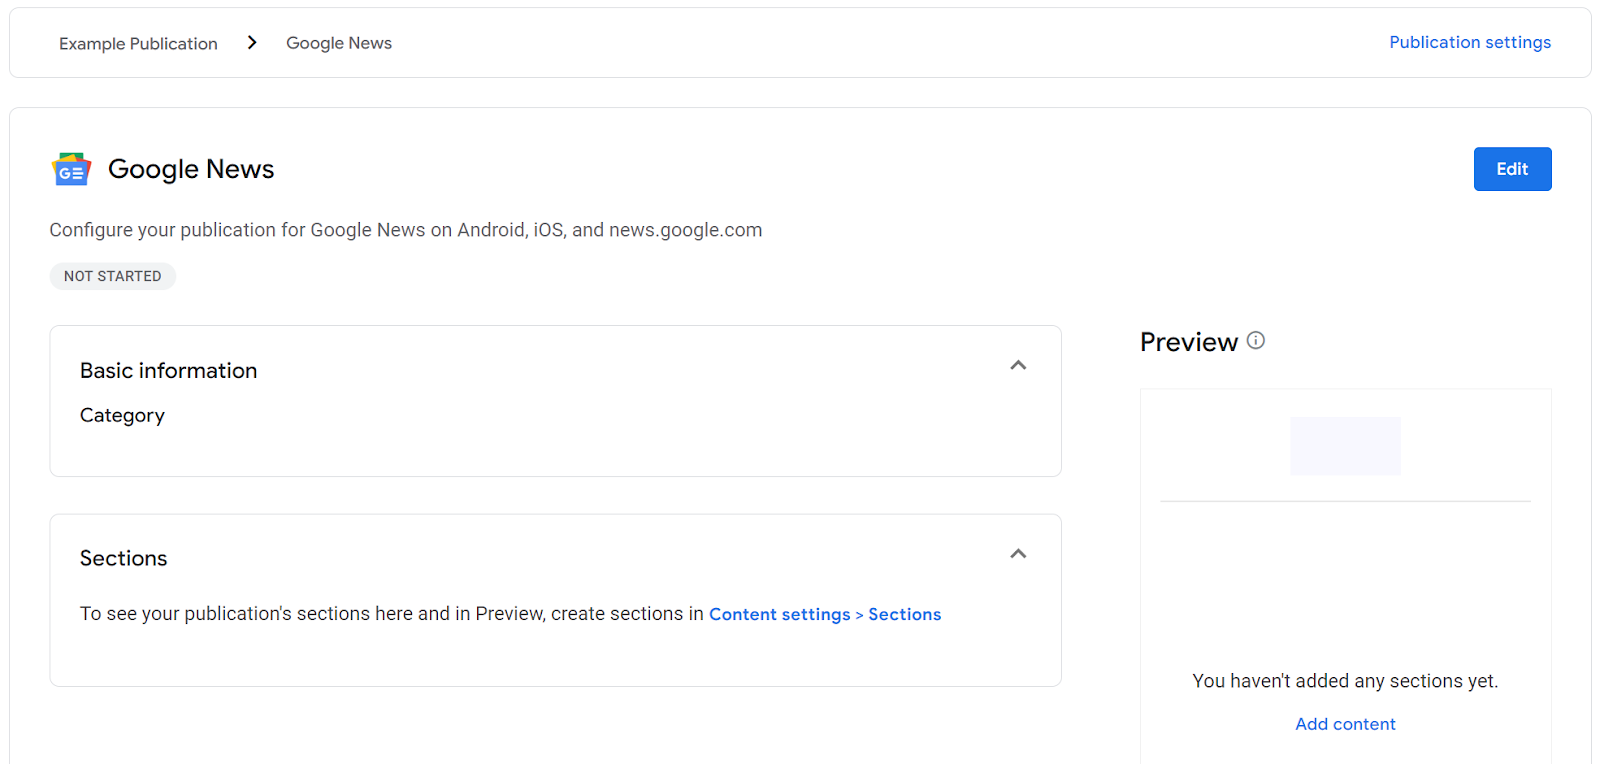Open the Content settings > Sections link
The image size is (1600, 764).
(825, 614)
